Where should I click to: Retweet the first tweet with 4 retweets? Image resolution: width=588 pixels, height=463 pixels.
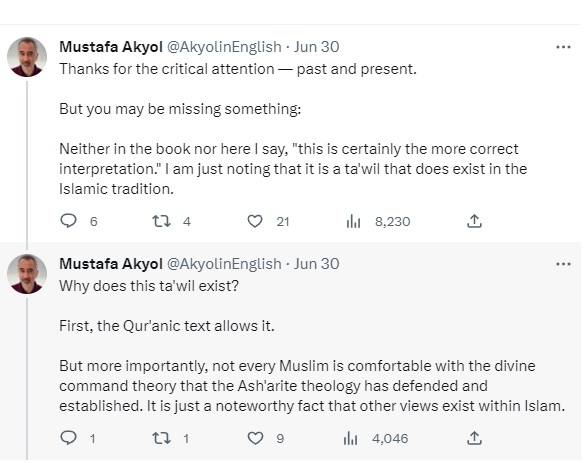tap(161, 221)
